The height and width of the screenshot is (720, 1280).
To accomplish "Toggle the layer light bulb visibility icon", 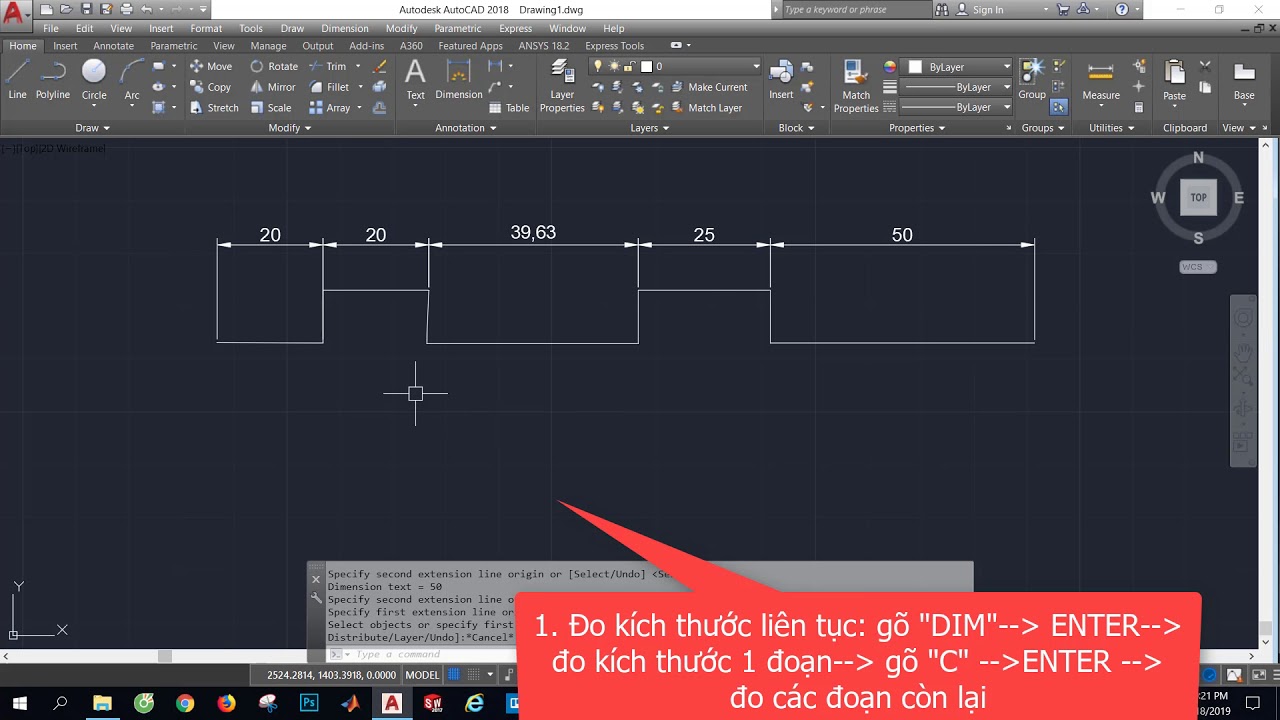I will (x=597, y=64).
